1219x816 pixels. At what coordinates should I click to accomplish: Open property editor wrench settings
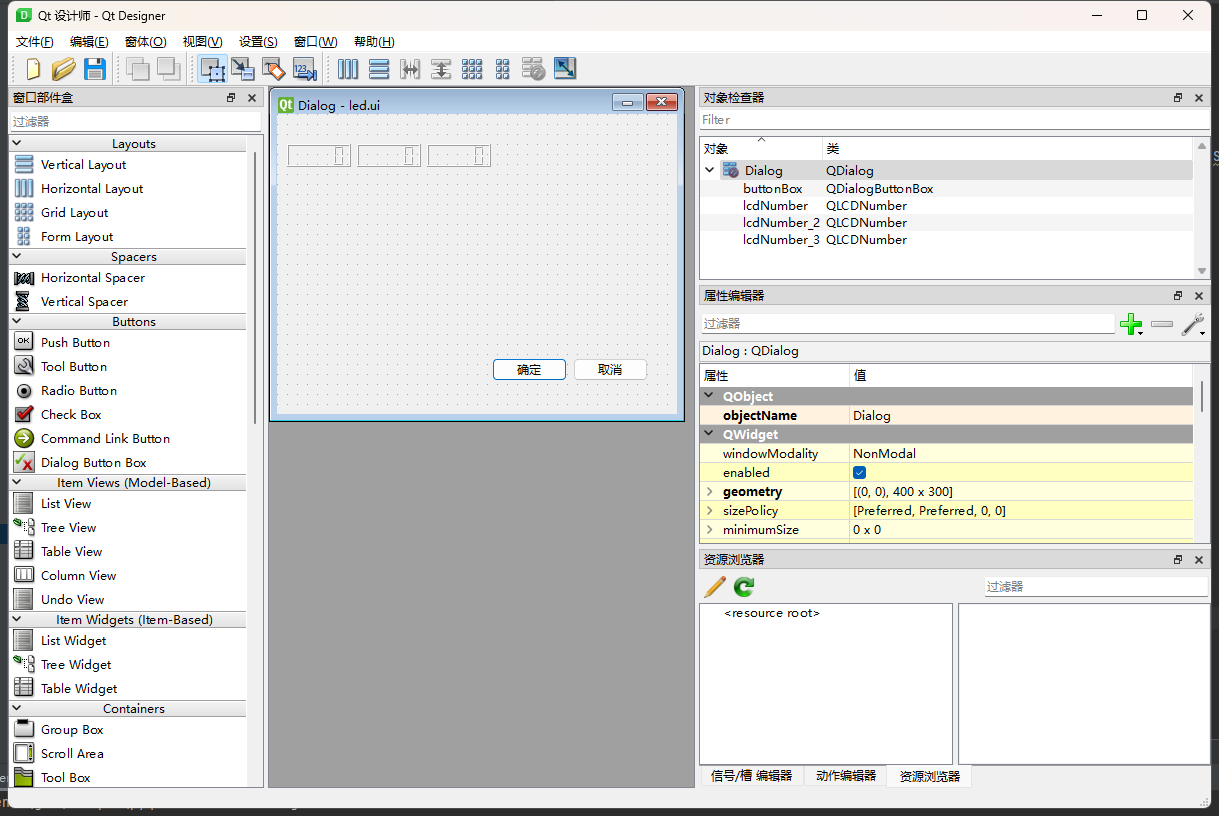click(1193, 324)
